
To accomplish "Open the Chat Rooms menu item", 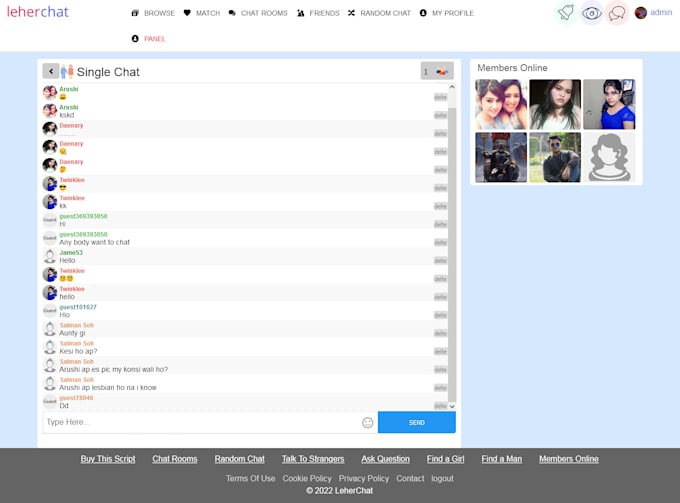I will pos(258,13).
